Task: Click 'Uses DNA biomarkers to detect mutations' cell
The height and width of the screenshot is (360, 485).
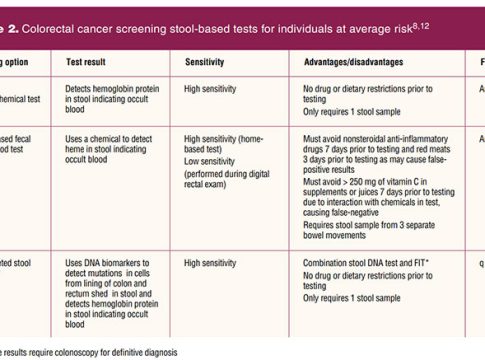Action: (x=112, y=293)
